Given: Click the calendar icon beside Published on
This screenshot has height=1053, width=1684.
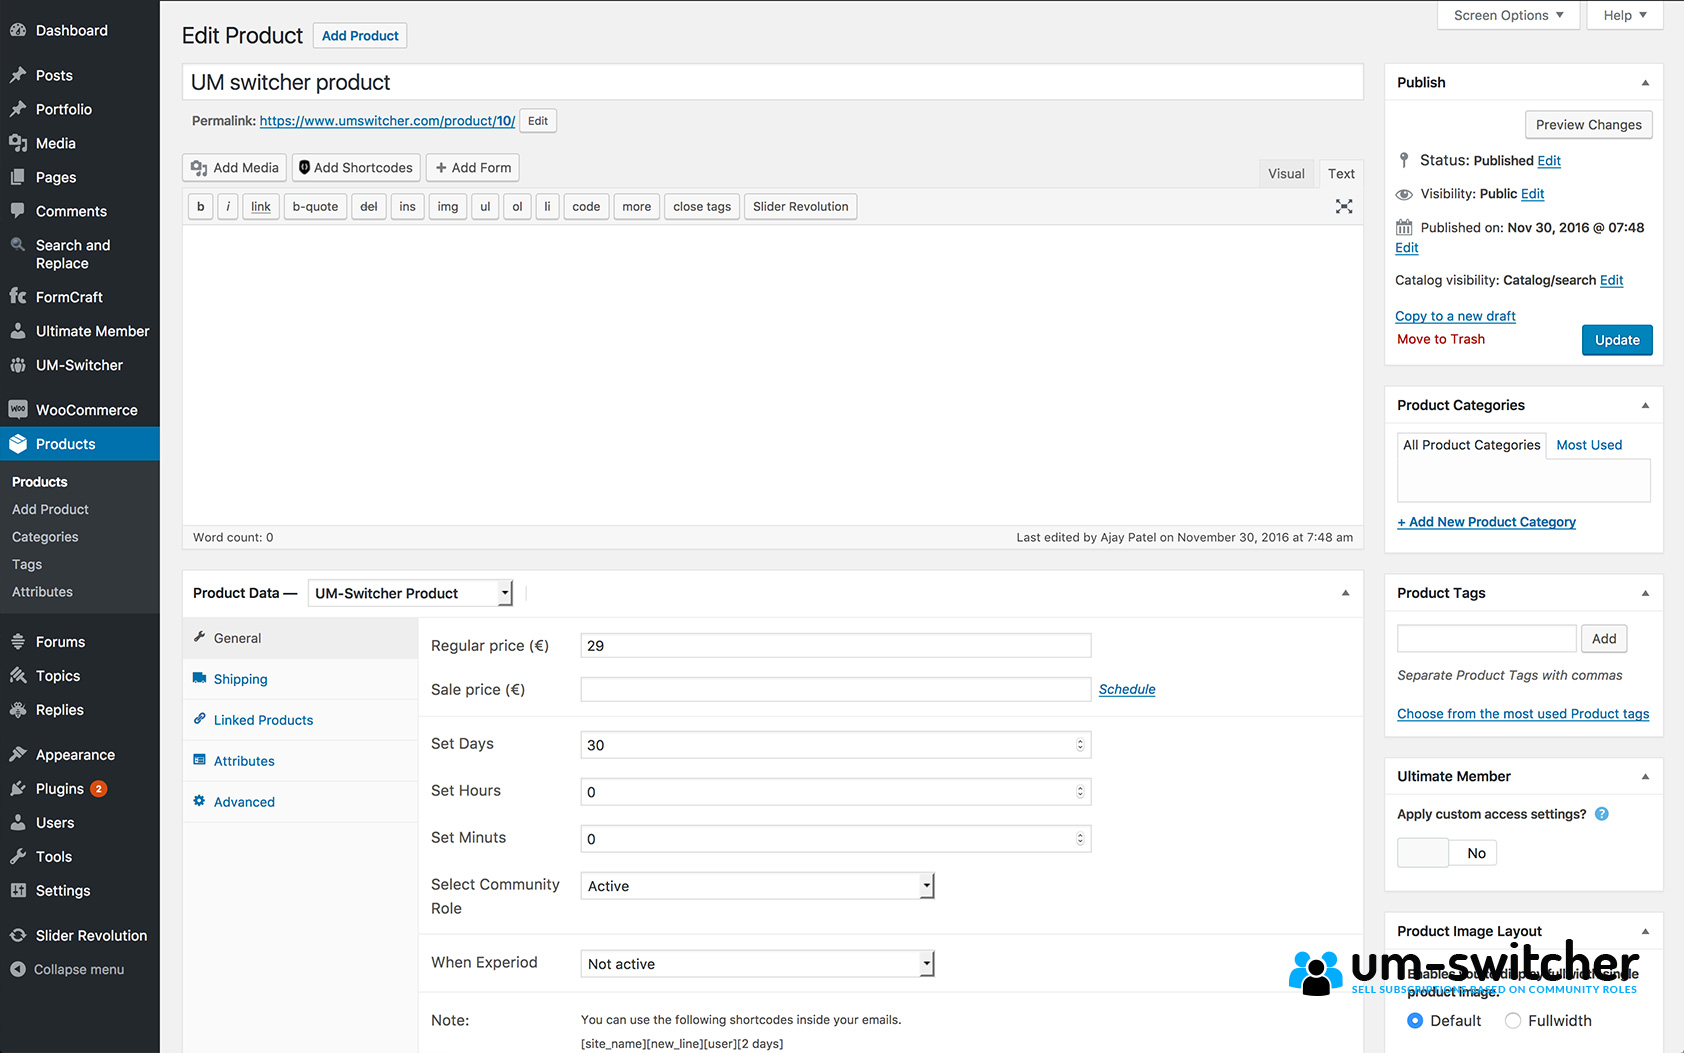Looking at the screenshot, I should (1404, 227).
